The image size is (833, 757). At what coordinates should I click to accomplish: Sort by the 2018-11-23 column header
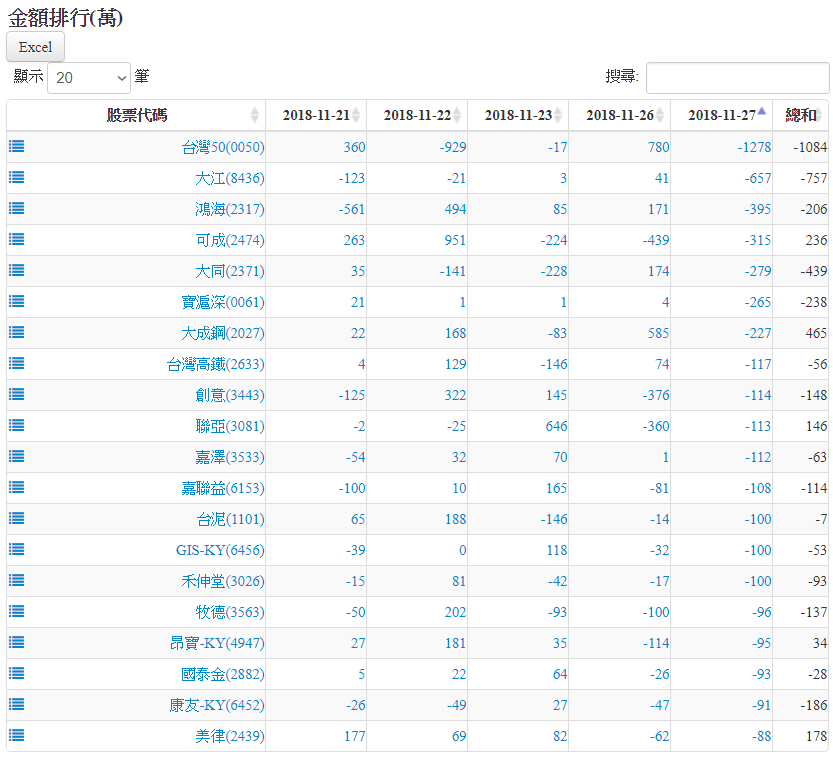coord(518,115)
